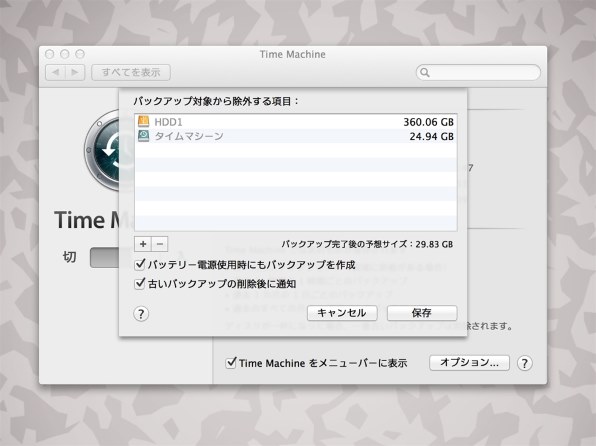Select the HDD1 row name
Screen dimensions: 596x446
point(168,122)
